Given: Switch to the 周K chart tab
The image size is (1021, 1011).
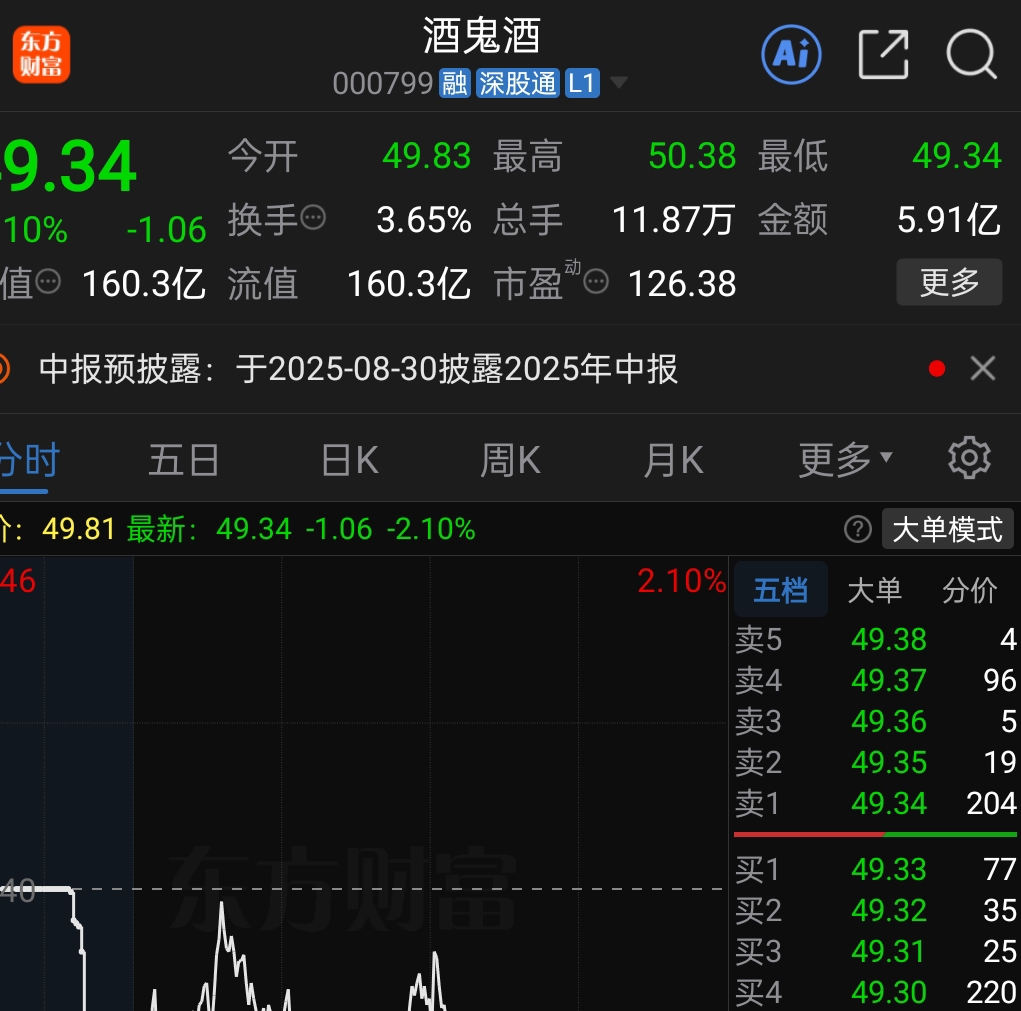Looking at the screenshot, I should pyautogui.click(x=510, y=460).
